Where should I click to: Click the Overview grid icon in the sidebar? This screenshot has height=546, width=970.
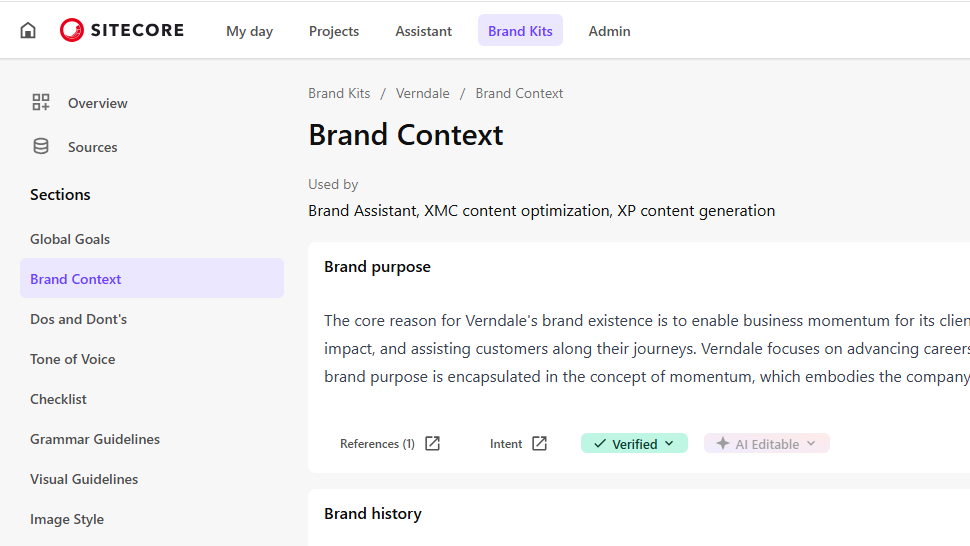[x=41, y=102]
